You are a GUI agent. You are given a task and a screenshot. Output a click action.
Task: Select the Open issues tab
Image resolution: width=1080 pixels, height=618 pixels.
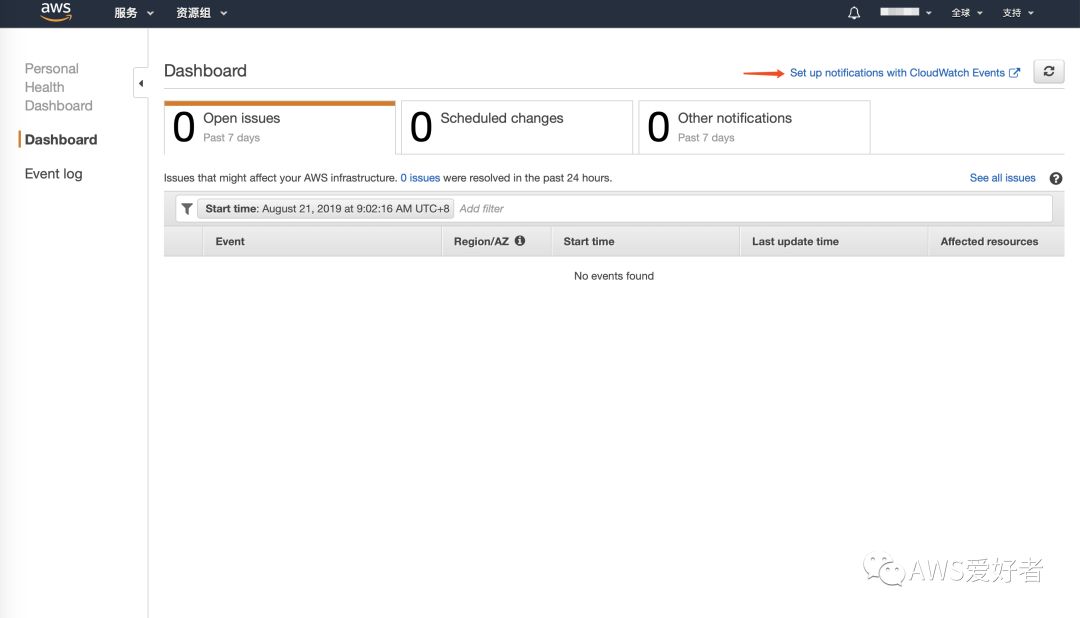[x=280, y=127]
